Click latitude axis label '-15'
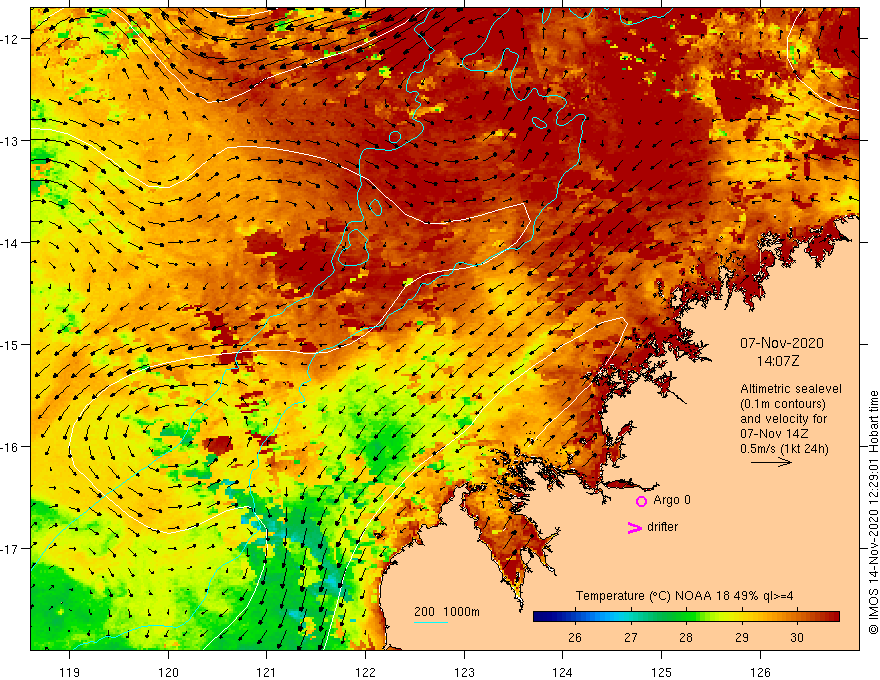This screenshot has width=880, height=680. click(10, 344)
